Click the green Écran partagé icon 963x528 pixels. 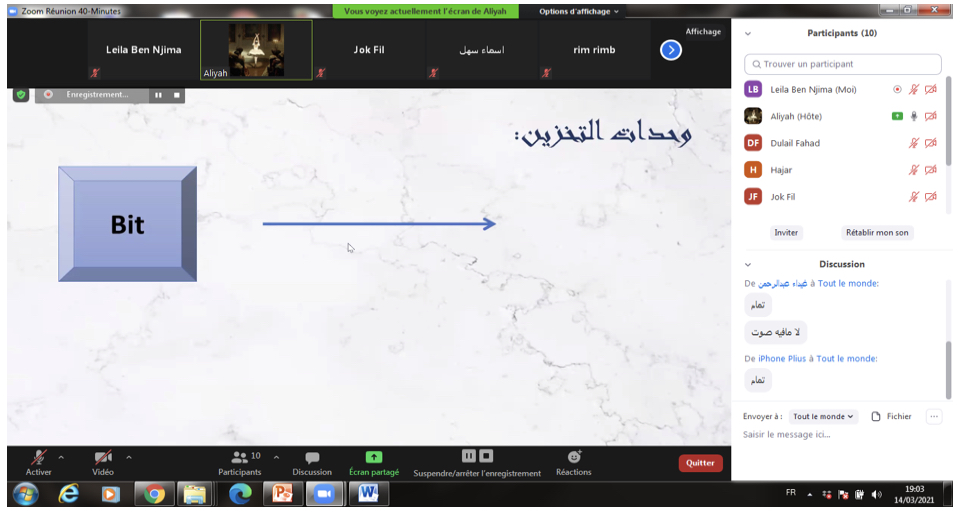point(373,457)
